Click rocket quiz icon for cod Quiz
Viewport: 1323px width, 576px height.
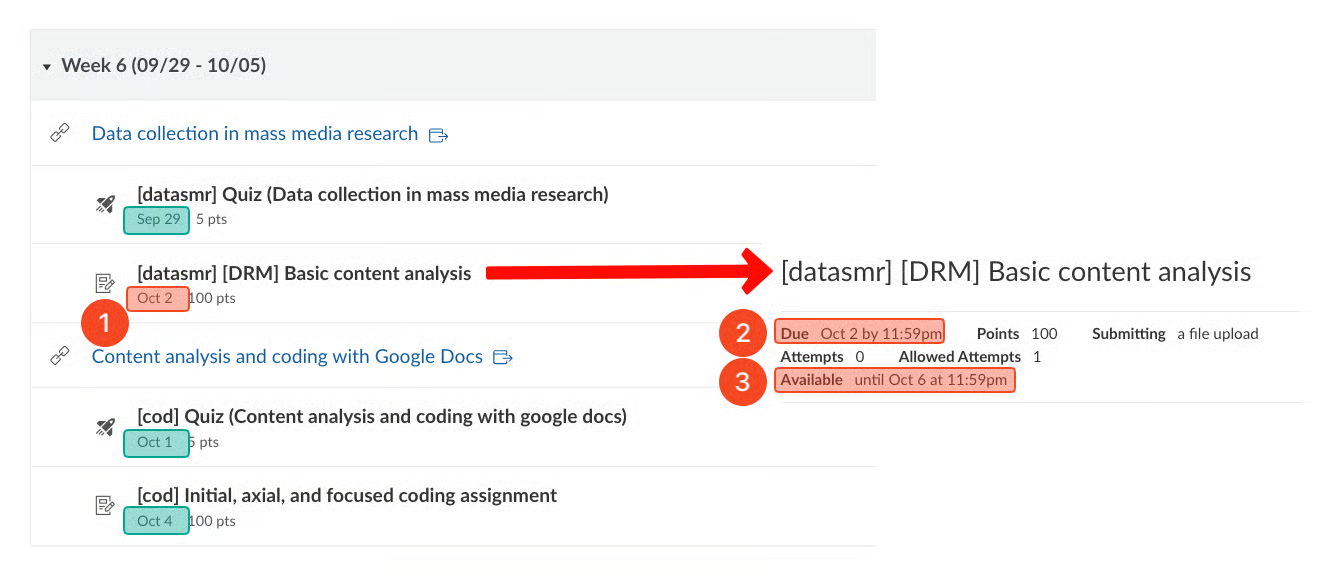[x=105, y=427]
